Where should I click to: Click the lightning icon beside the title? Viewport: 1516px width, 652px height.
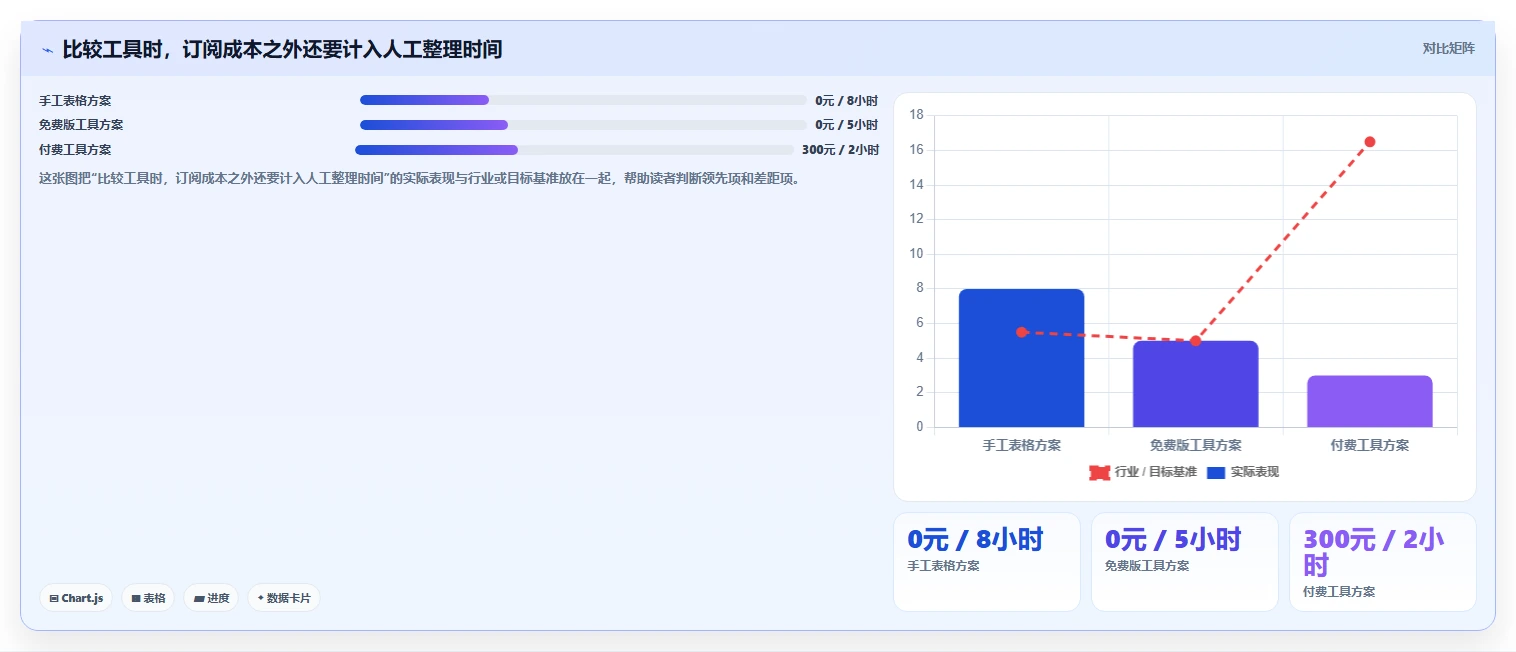[47, 49]
